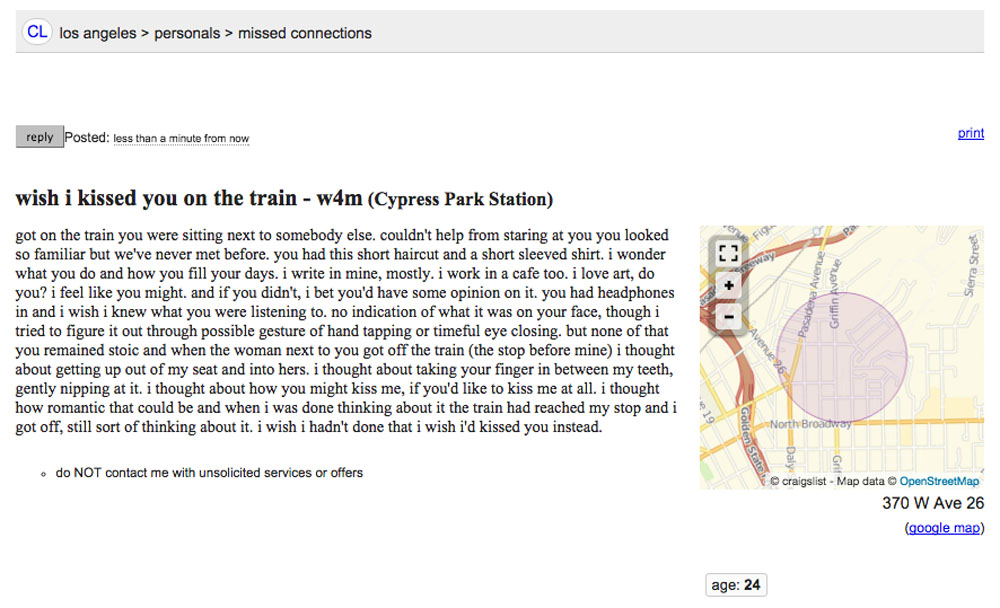Image resolution: width=1000 pixels, height=608 pixels.
Task: Zoom out on the map with minus button
Action: pyautogui.click(x=728, y=316)
